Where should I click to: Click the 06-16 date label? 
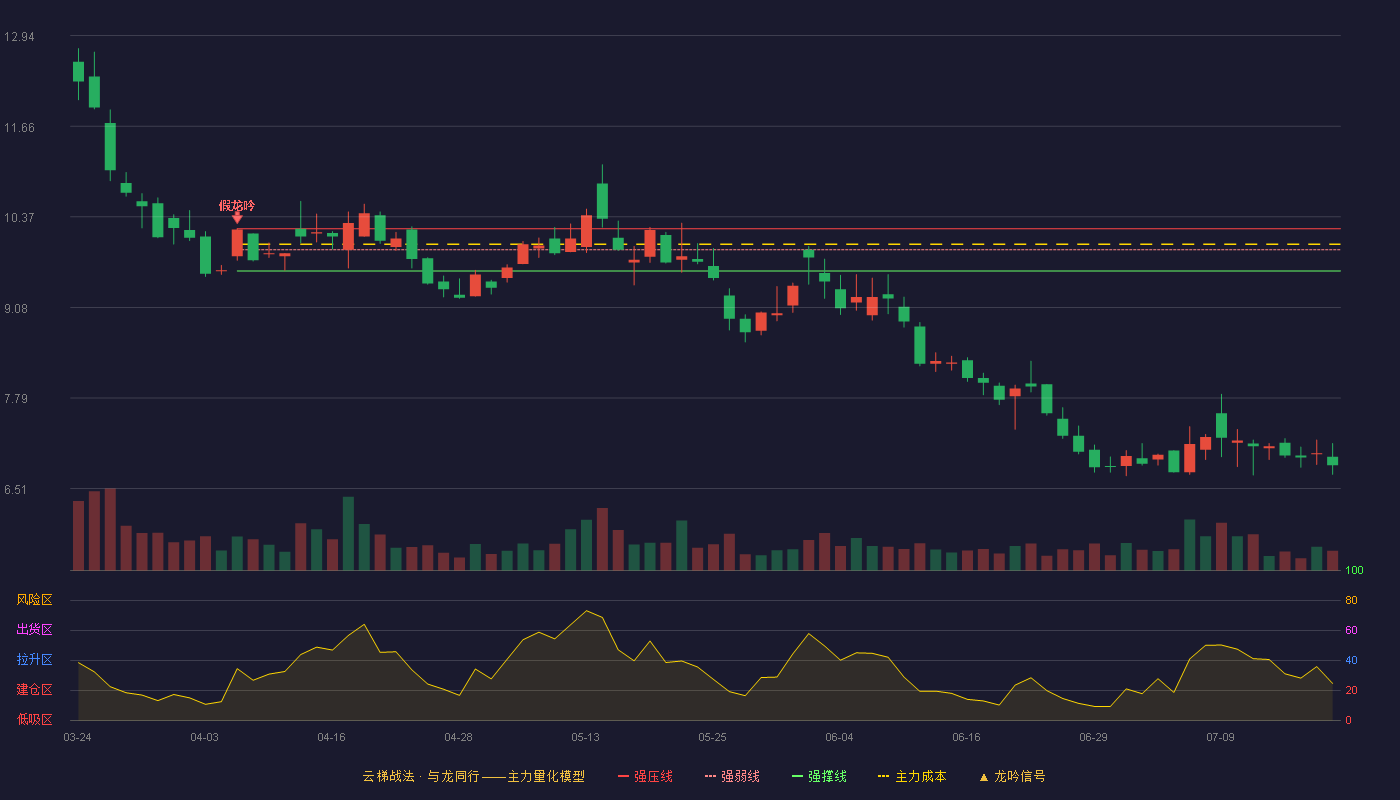(x=966, y=737)
